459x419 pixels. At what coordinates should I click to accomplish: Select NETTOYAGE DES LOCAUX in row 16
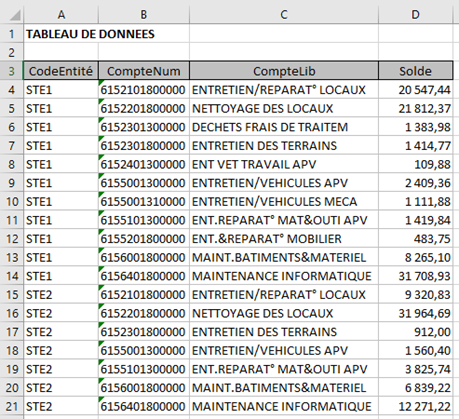tap(284, 313)
